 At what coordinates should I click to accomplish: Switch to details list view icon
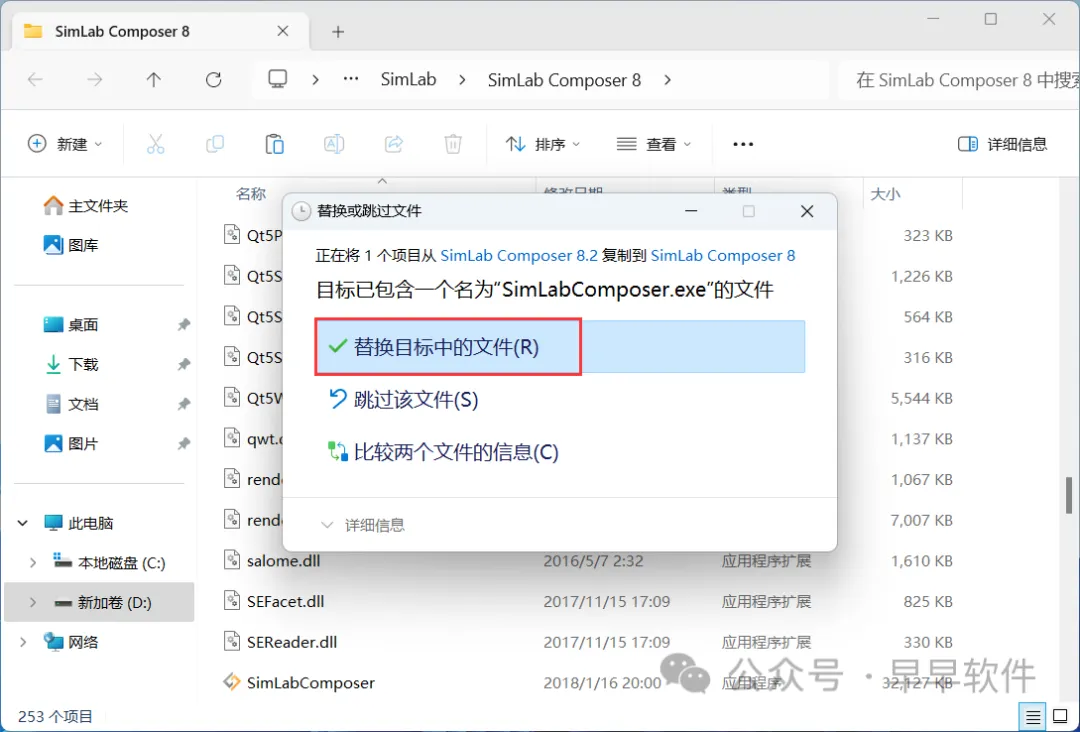[x=1032, y=717]
